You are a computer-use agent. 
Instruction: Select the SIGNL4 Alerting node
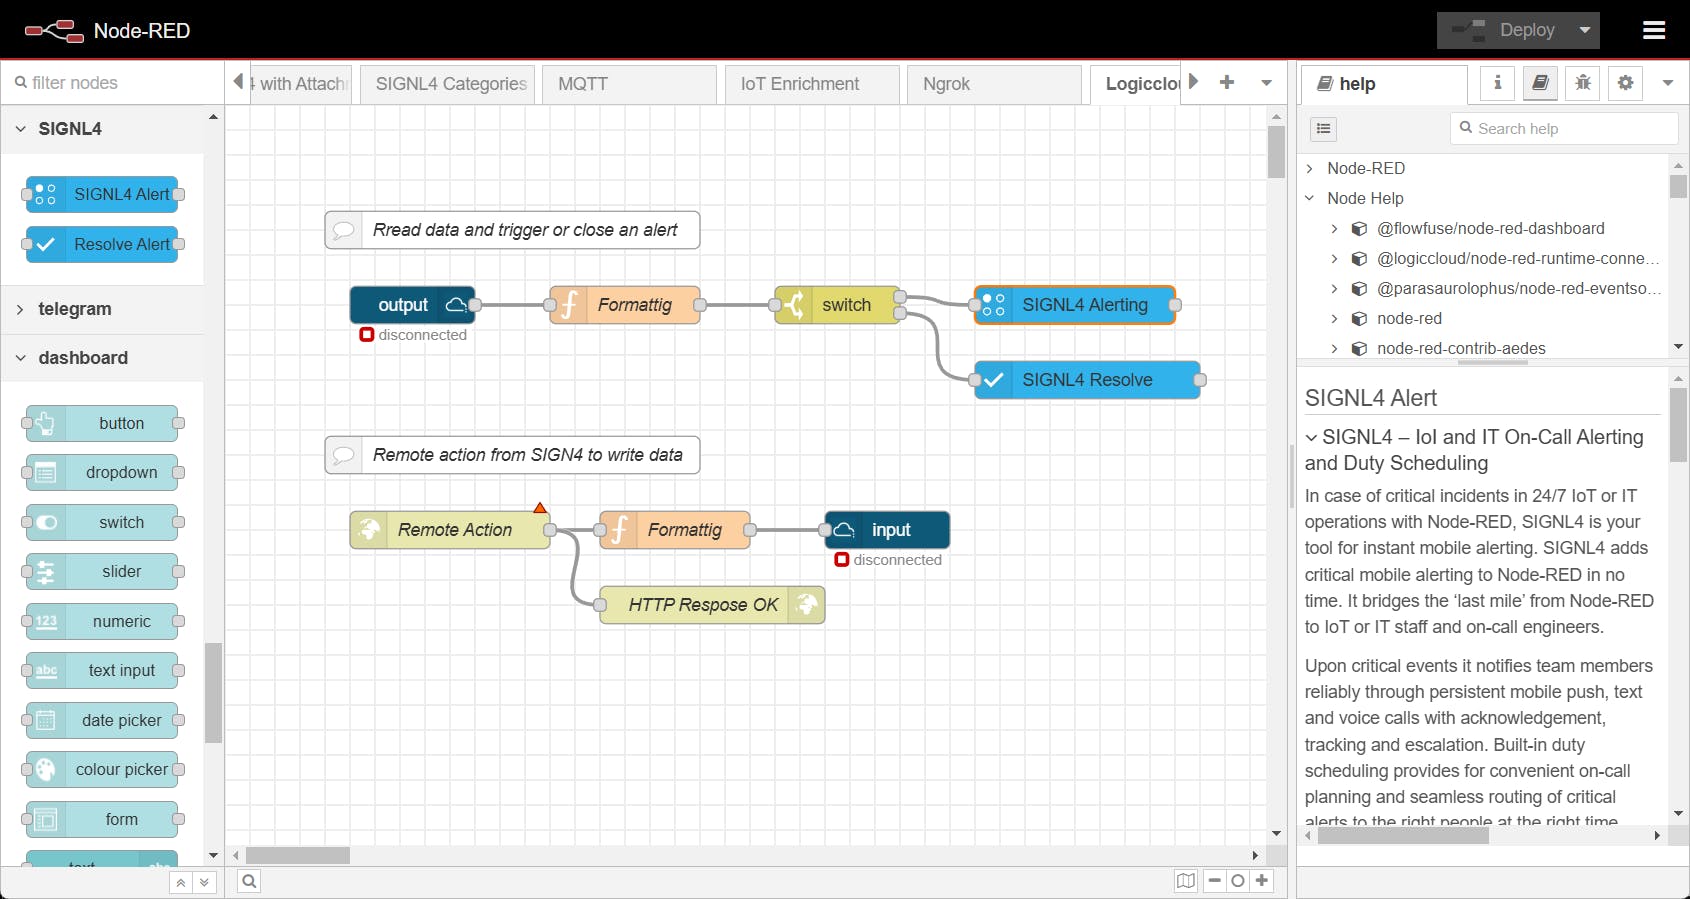[1084, 305]
